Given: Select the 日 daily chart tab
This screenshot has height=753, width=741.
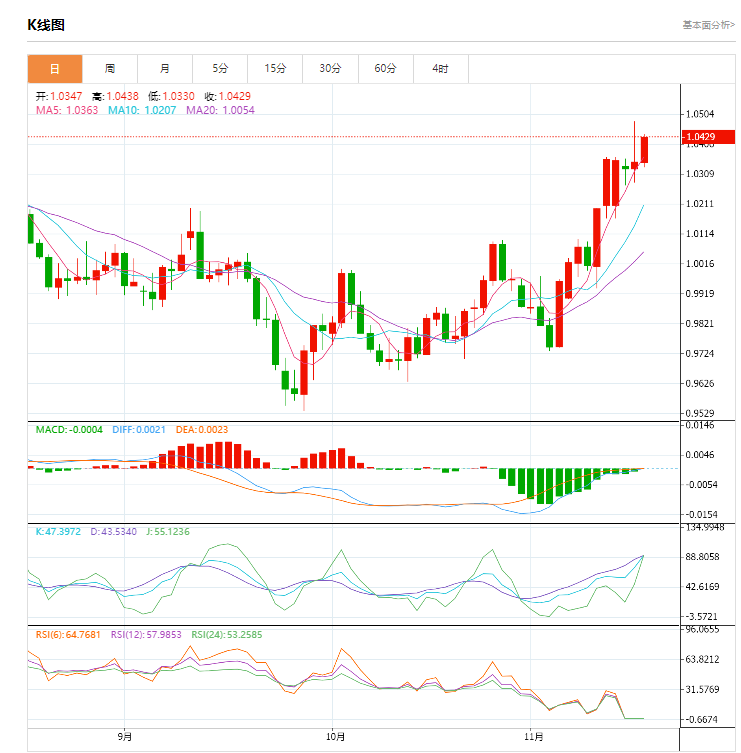Looking at the screenshot, I should click(55, 69).
